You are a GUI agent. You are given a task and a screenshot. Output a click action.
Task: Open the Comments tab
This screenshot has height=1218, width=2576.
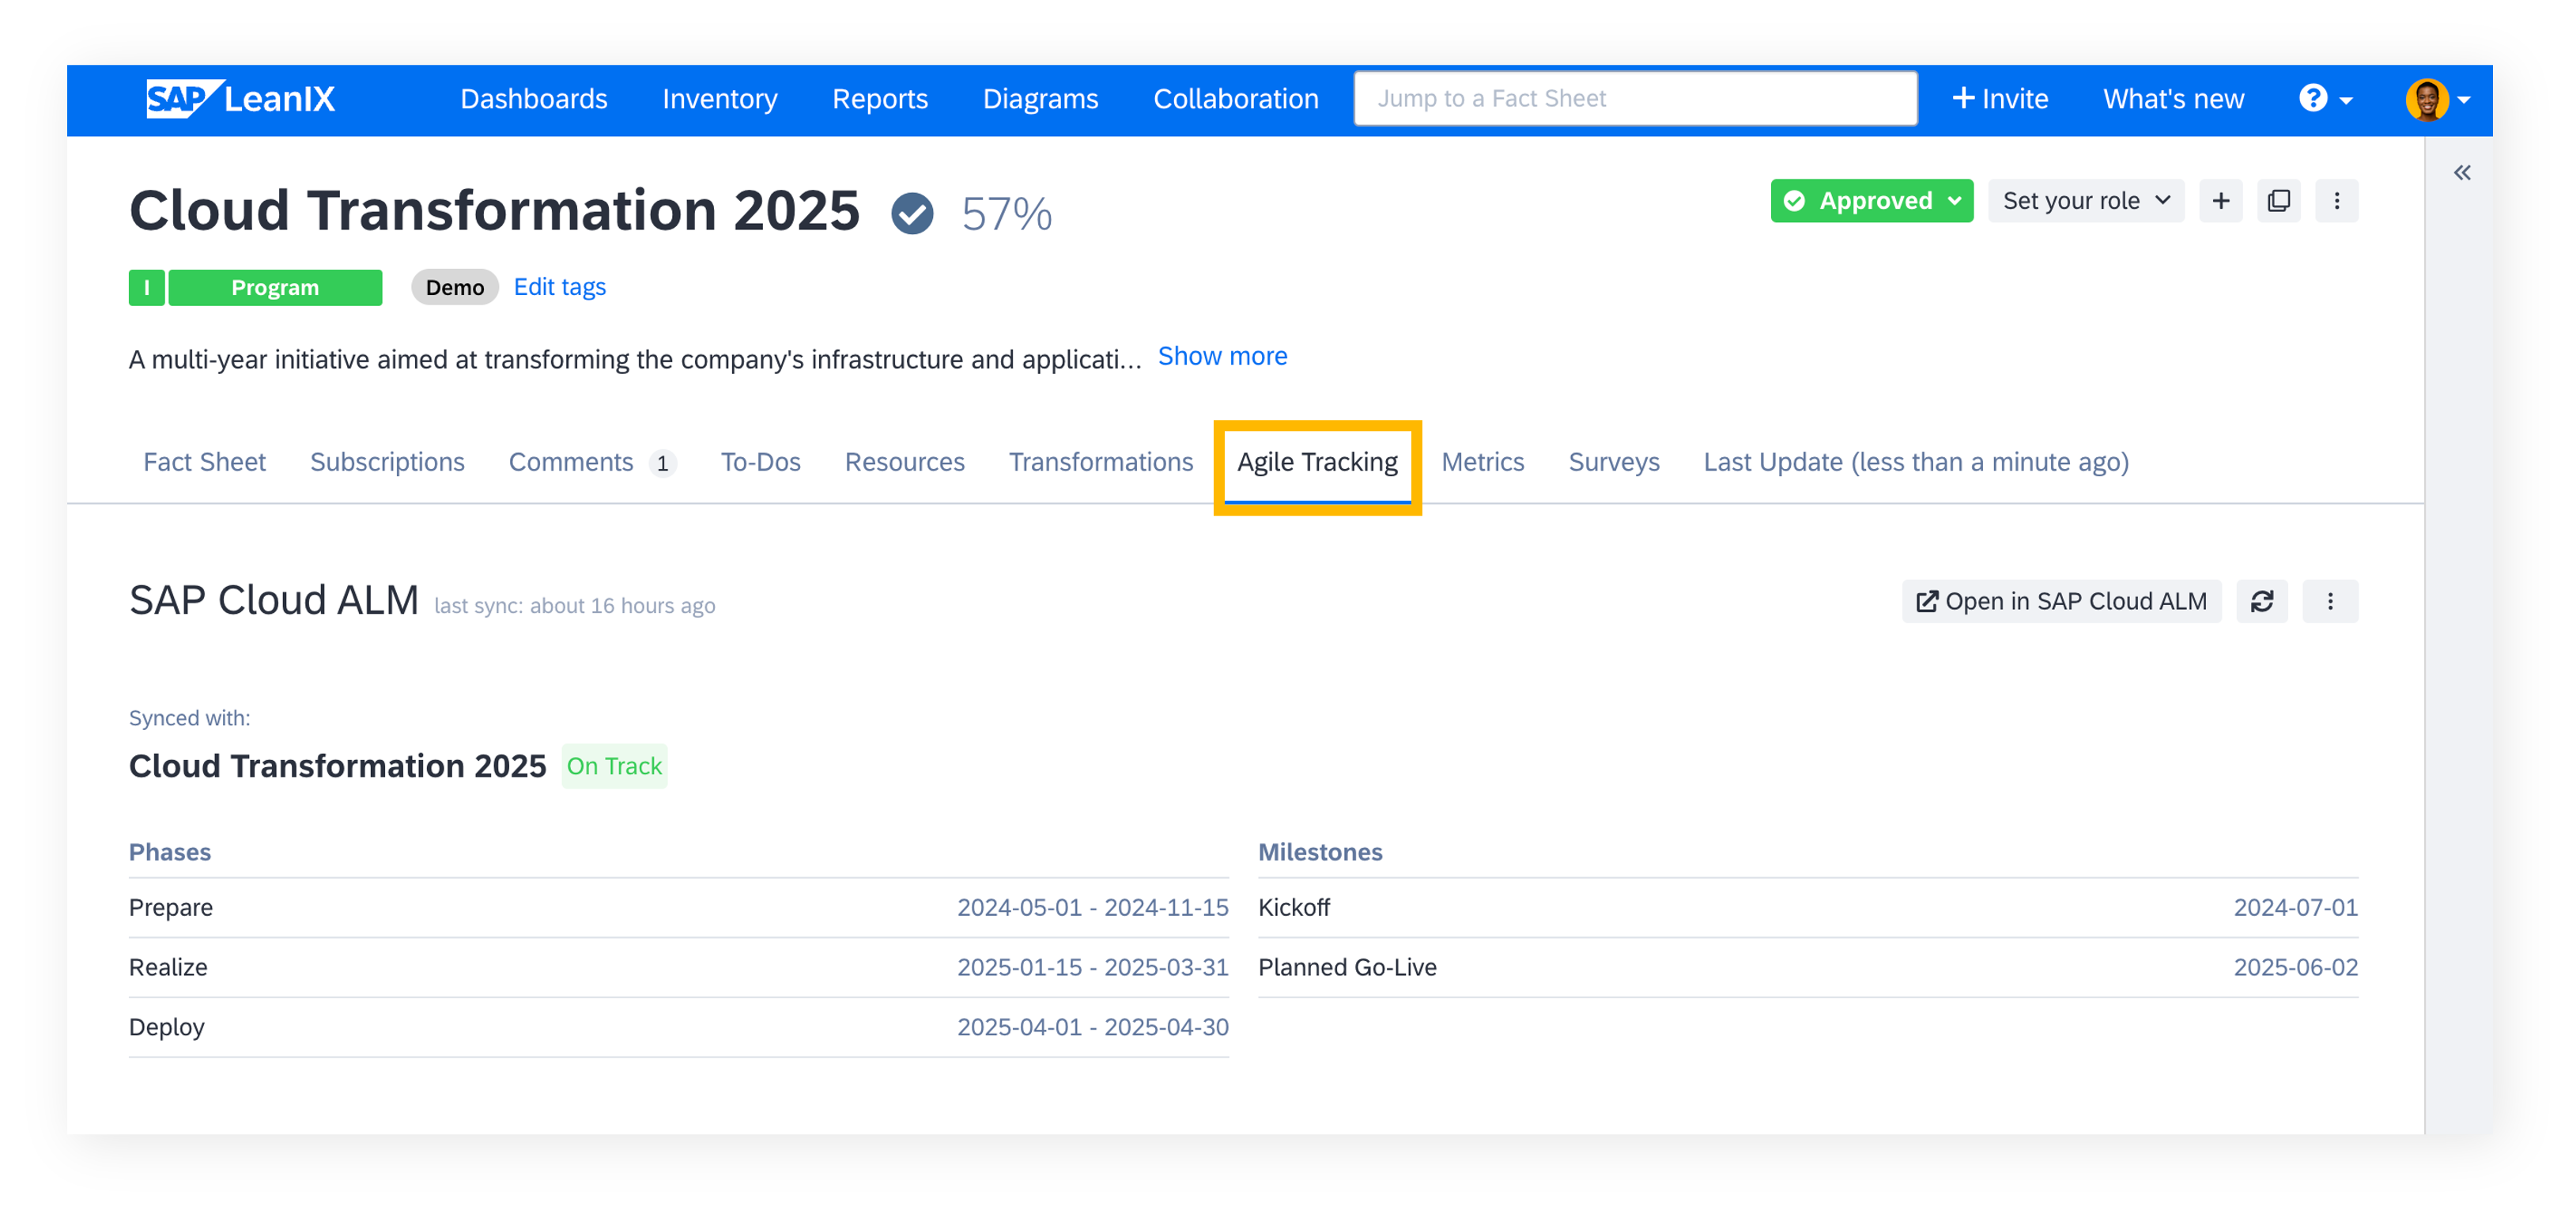point(592,462)
